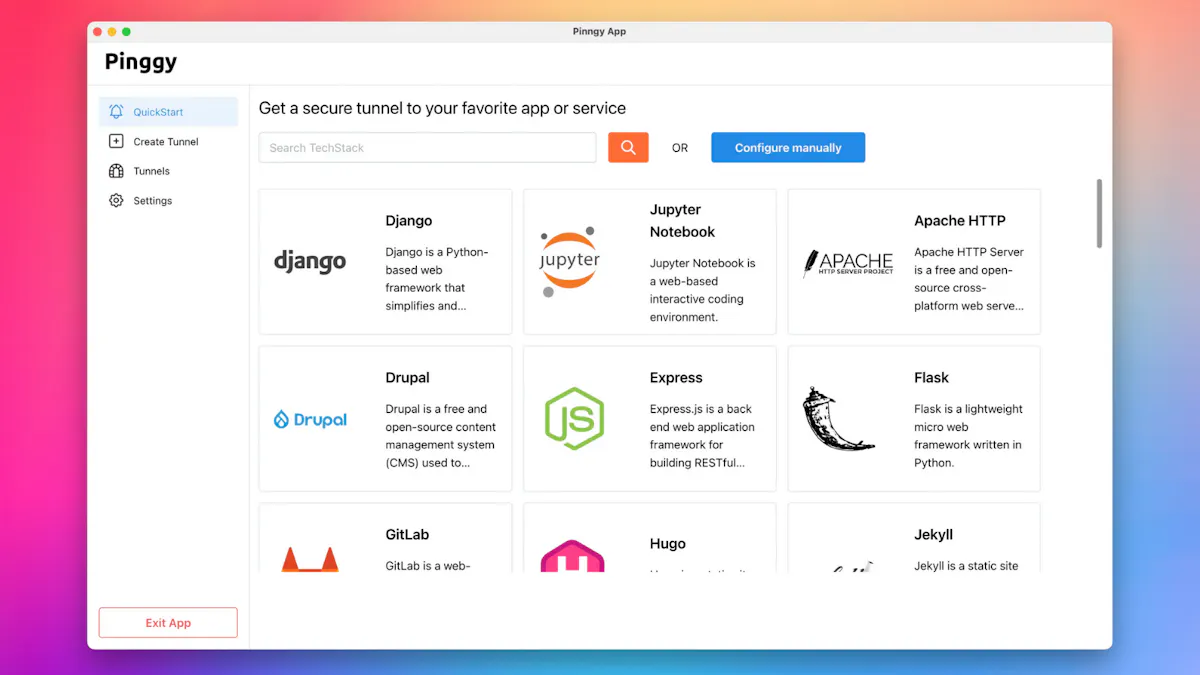Screen dimensions: 1200x675
Task: Click the Exit App button
Action: point(168,623)
